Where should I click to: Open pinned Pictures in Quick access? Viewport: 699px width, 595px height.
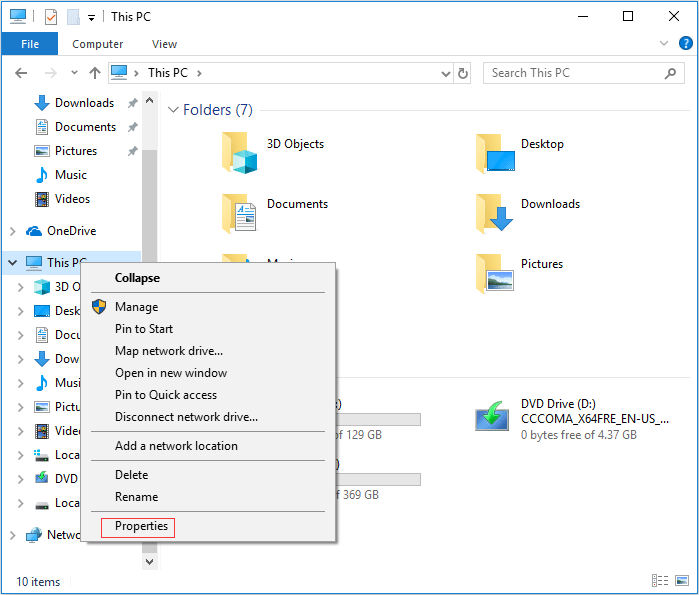pyautogui.click(x=75, y=151)
